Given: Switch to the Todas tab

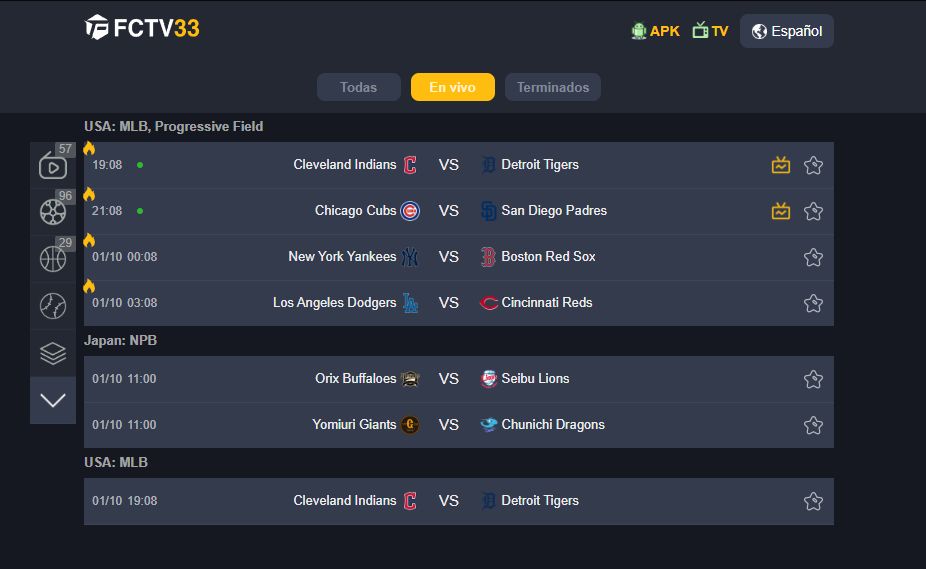Looking at the screenshot, I should (358, 87).
